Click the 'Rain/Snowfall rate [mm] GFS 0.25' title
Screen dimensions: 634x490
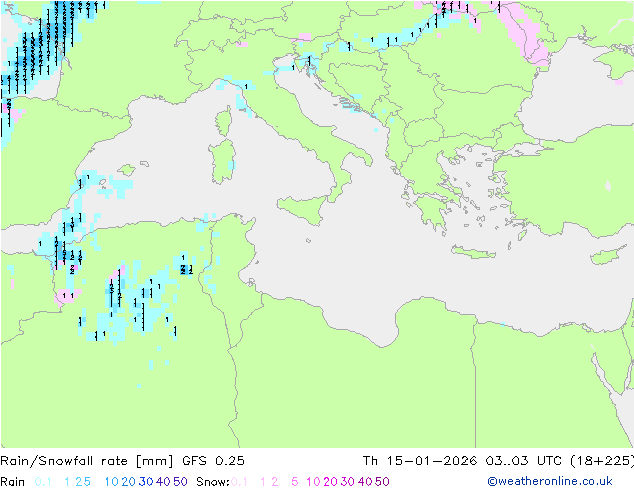click(122, 461)
